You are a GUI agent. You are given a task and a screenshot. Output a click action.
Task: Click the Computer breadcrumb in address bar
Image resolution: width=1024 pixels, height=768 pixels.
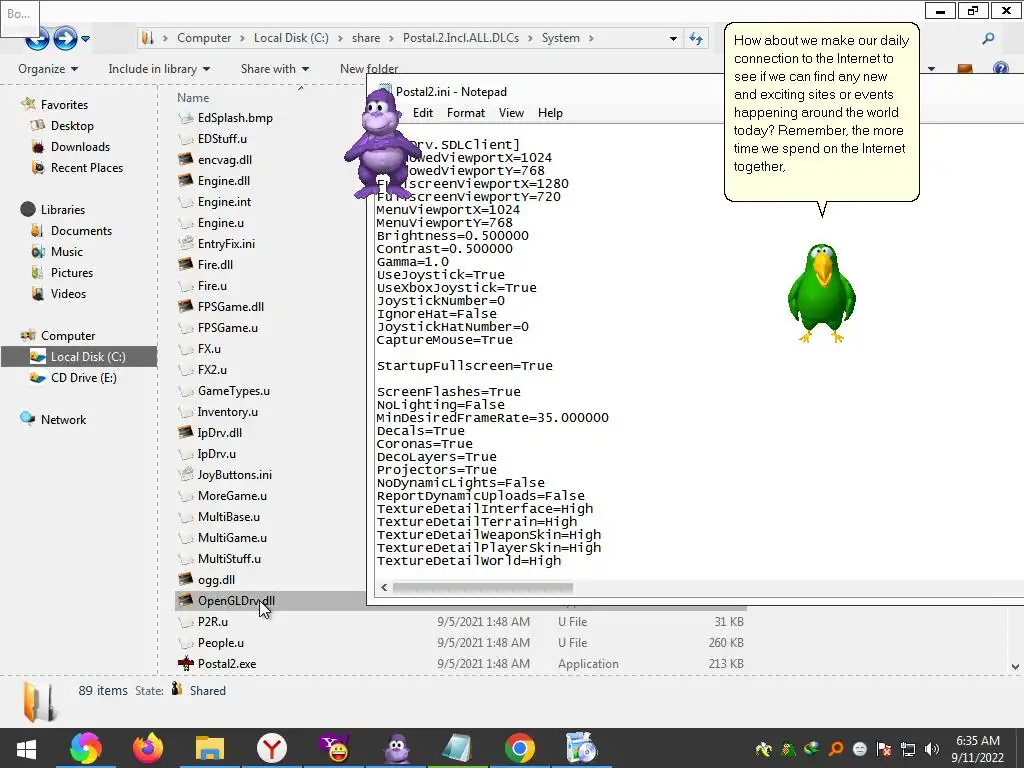coord(204,38)
